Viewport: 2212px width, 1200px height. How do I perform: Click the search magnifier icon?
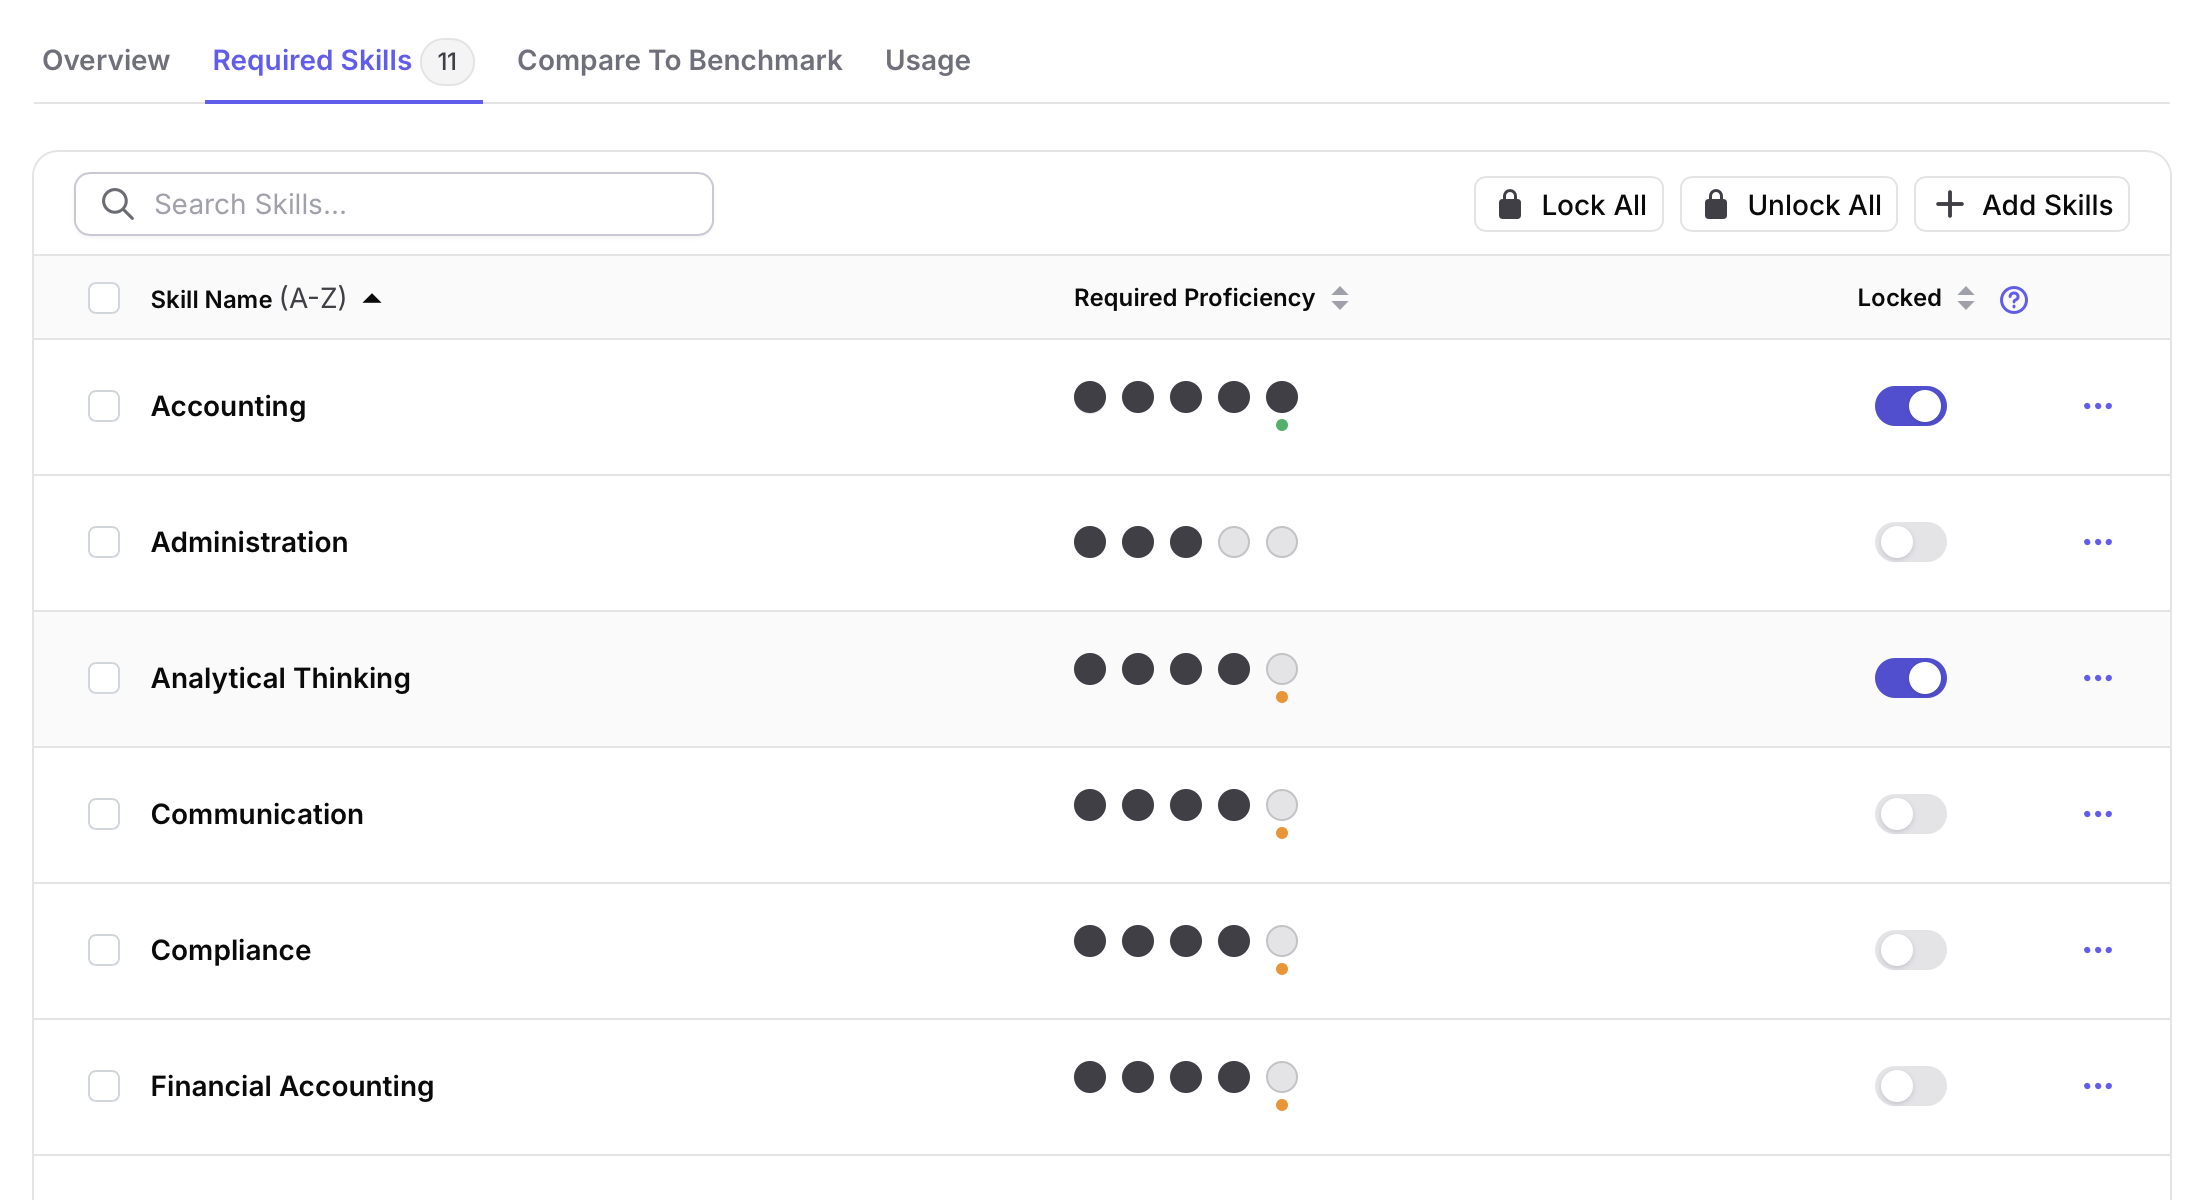118,204
